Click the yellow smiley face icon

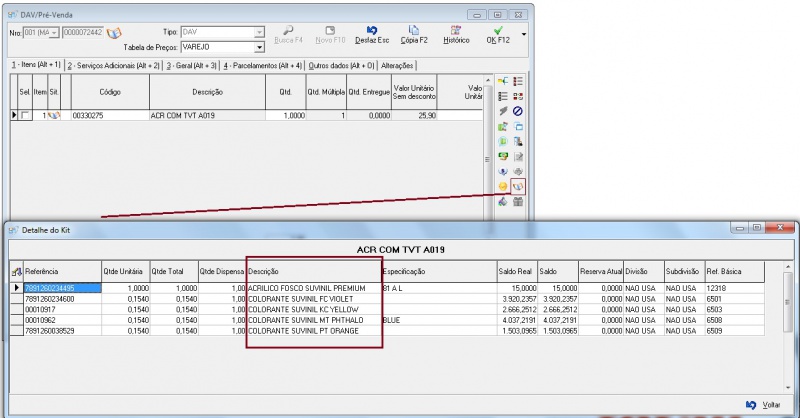point(503,187)
